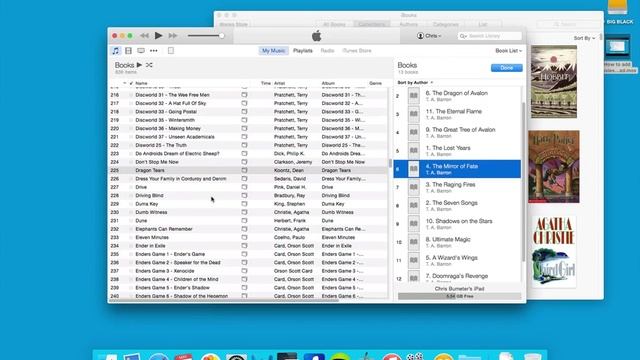Viewport: 640px width, 360px height.
Task: Toggle checkbox for Elephants Can Remember row
Action: pyautogui.click(x=131, y=229)
